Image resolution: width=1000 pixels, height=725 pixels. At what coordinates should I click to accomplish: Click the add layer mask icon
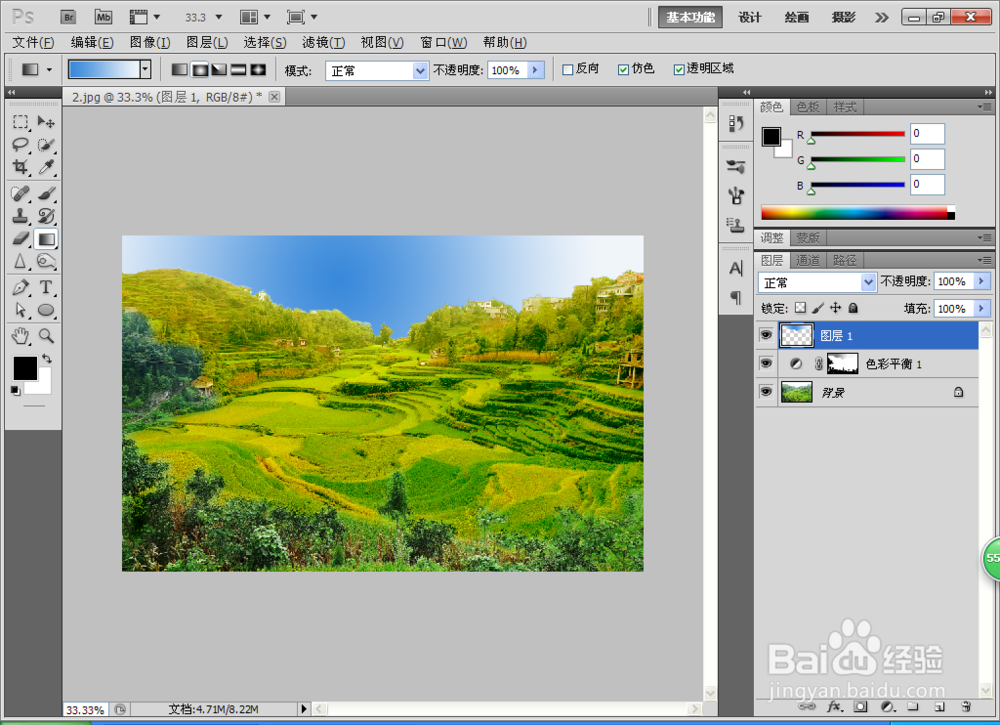coord(860,707)
